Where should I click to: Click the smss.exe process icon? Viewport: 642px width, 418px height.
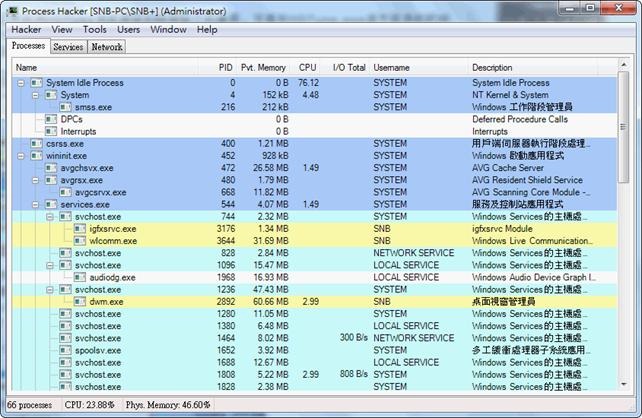click(x=65, y=107)
